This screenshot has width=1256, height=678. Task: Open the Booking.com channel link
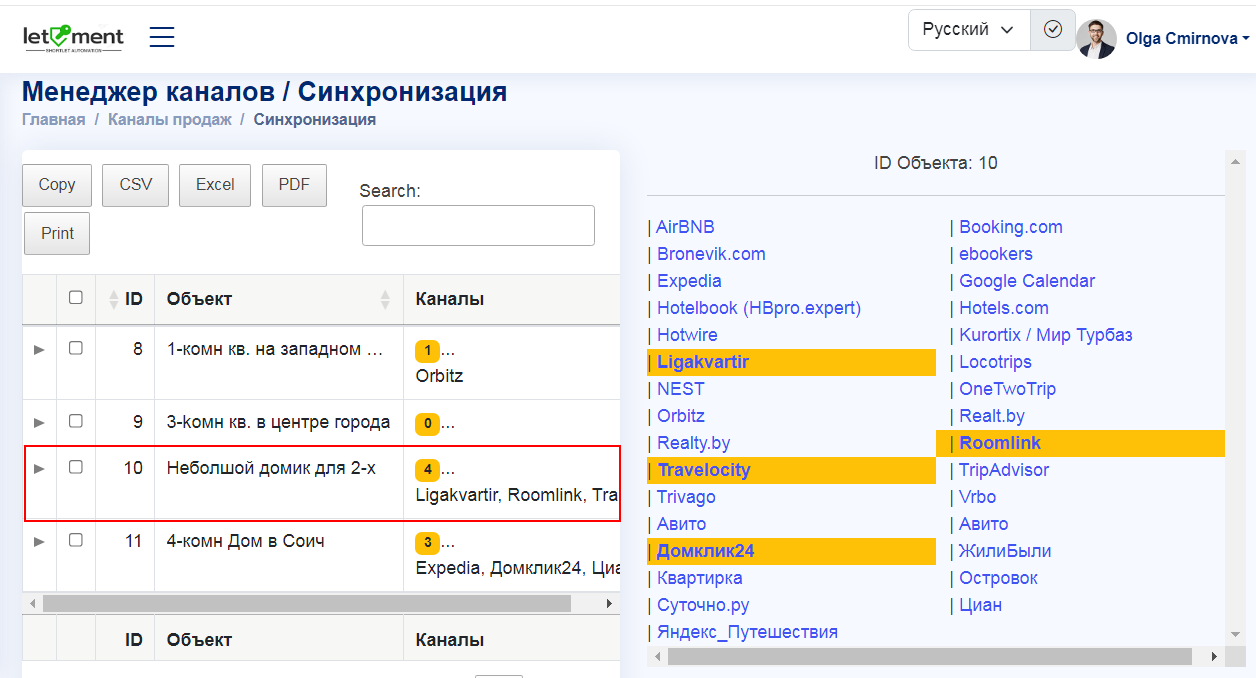(1011, 227)
